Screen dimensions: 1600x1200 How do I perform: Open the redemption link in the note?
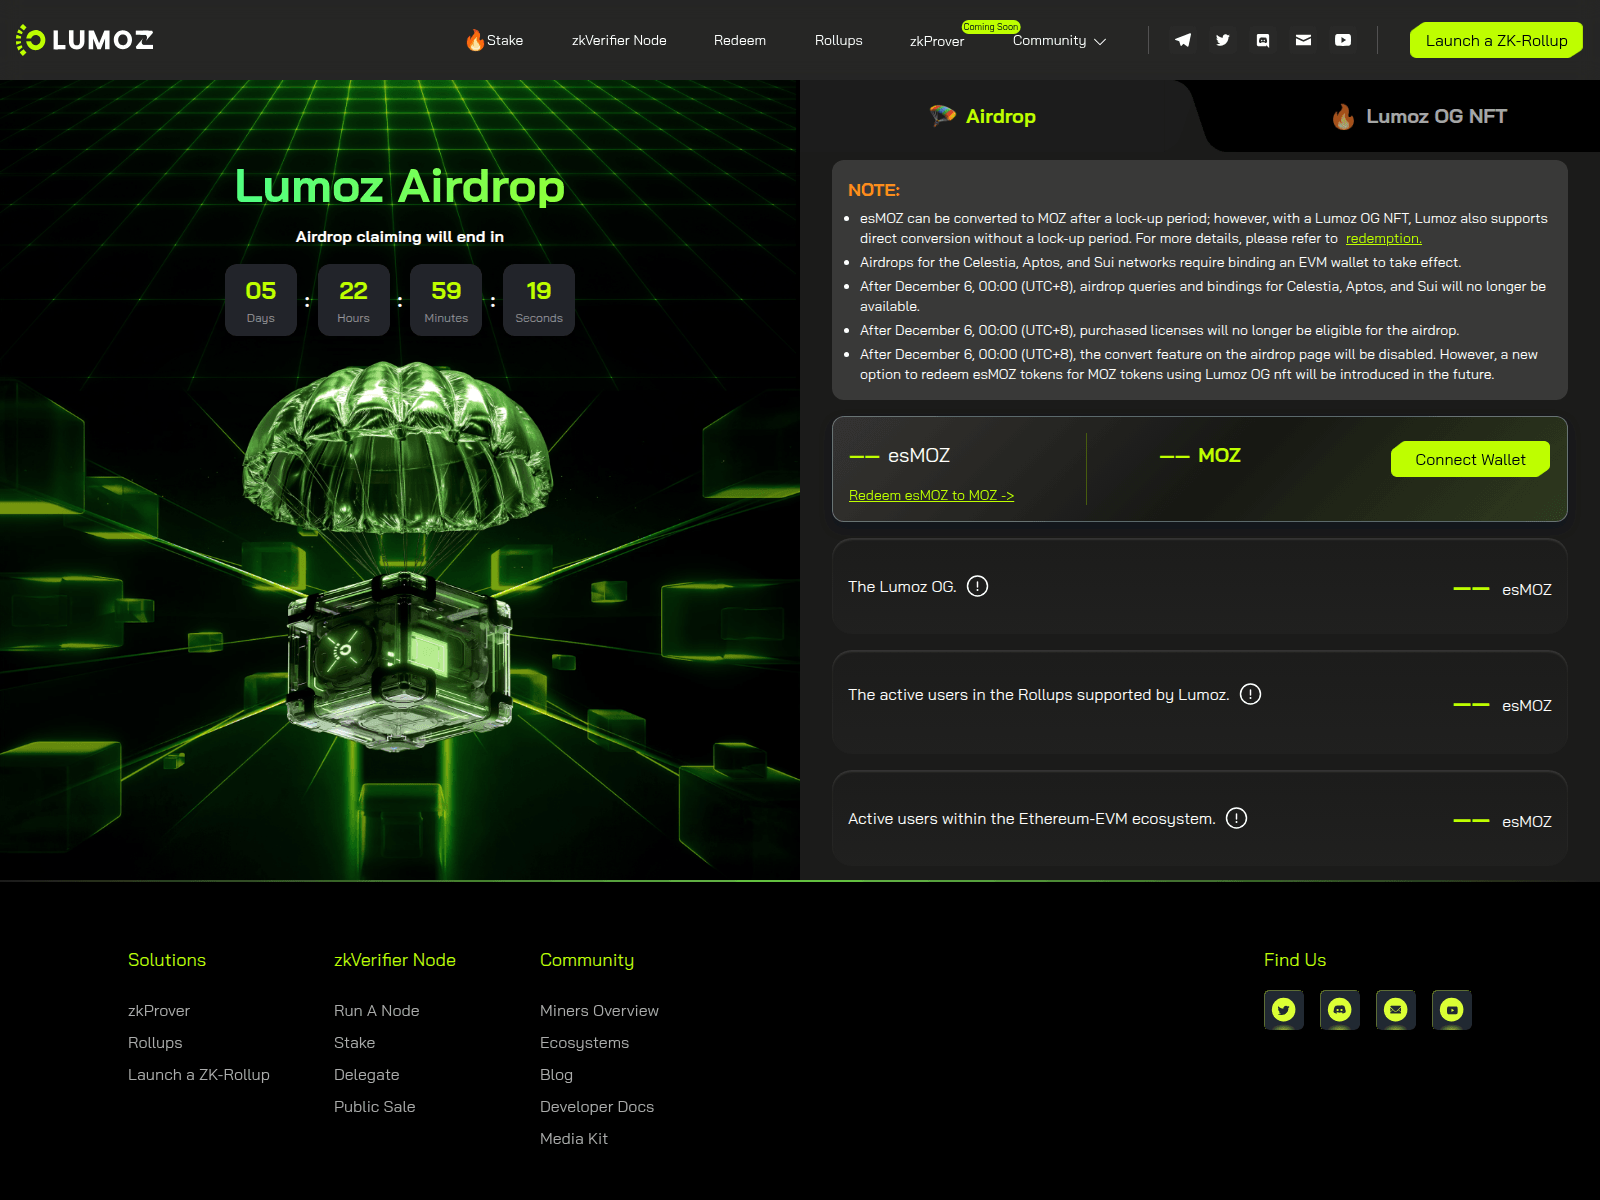tap(1384, 238)
